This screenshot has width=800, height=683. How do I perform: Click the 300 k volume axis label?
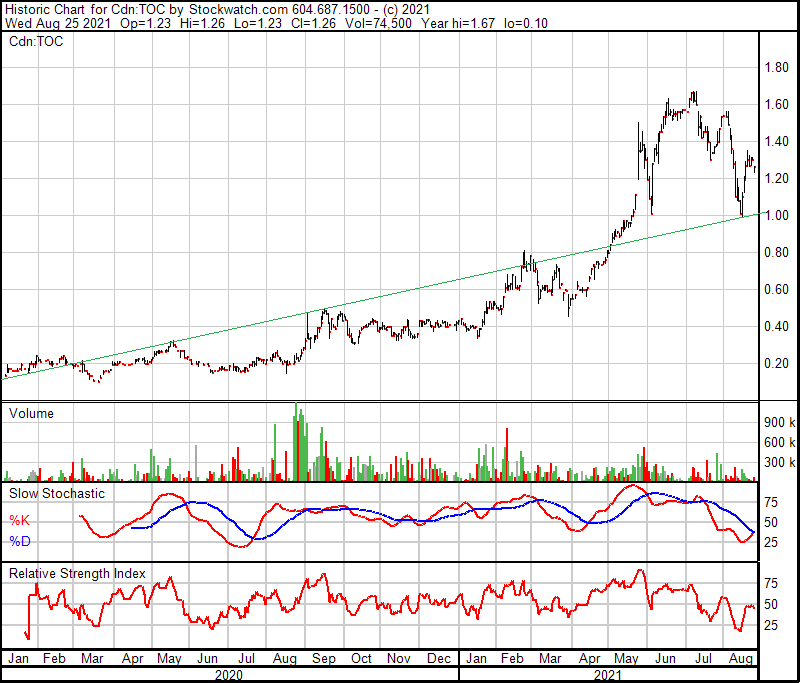point(780,463)
